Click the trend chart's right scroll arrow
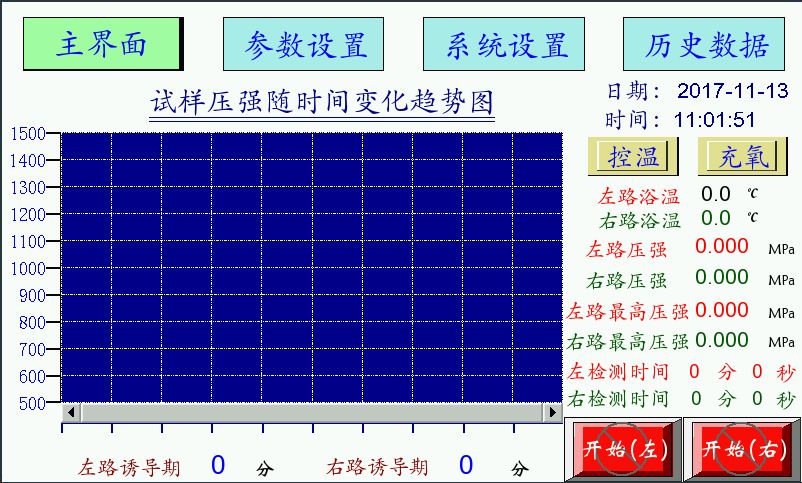Screen dimensions: 802x483 click(553, 412)
